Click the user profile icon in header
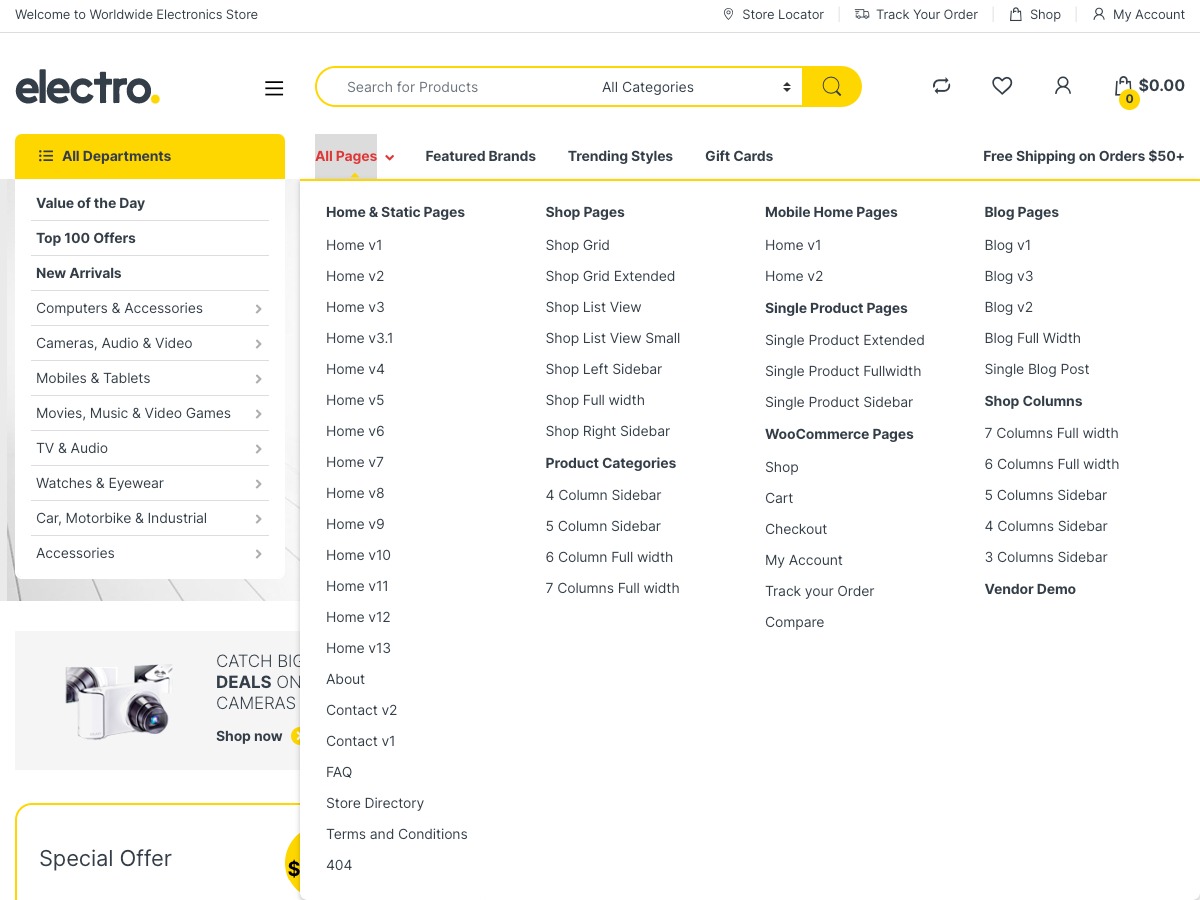Viewport: 1200px width, 900px height. [1063, 86]
